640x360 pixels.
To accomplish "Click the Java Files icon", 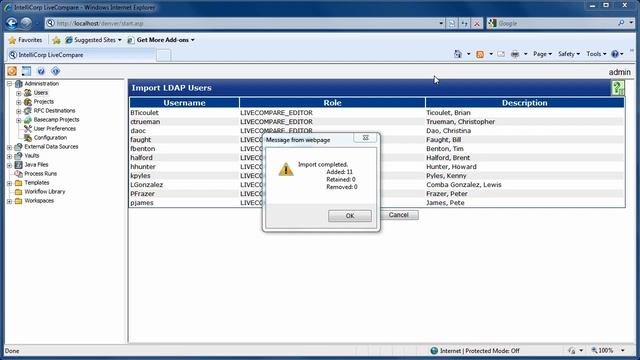I will [x=18, y=164].
